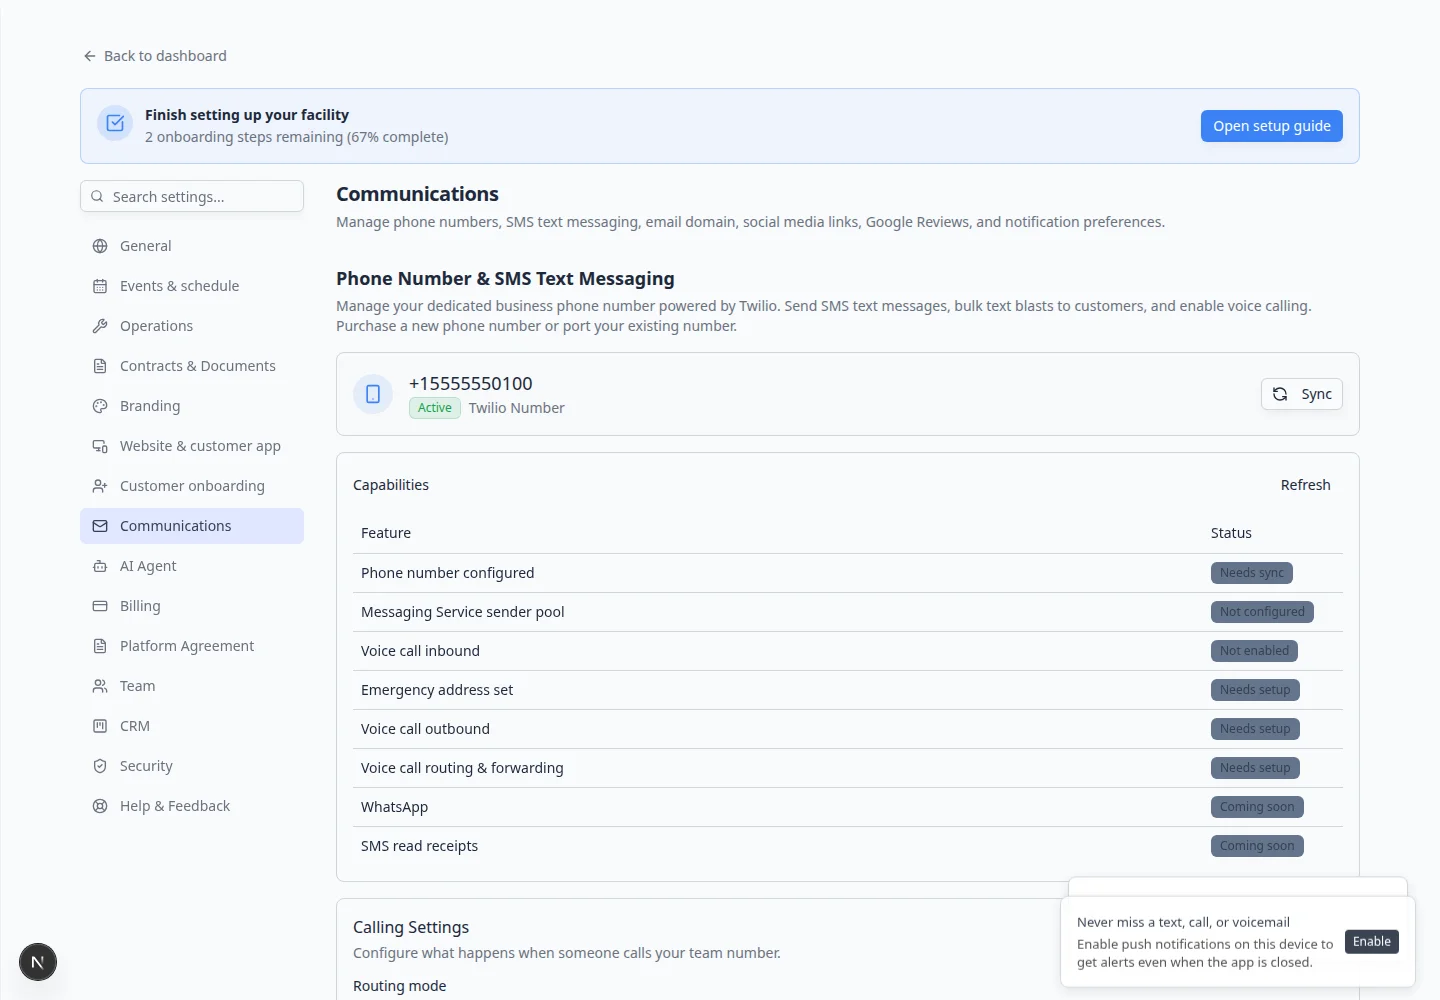Click the file icon beside Platform Agreement
1440x1000 pixels.
(100, 646)
